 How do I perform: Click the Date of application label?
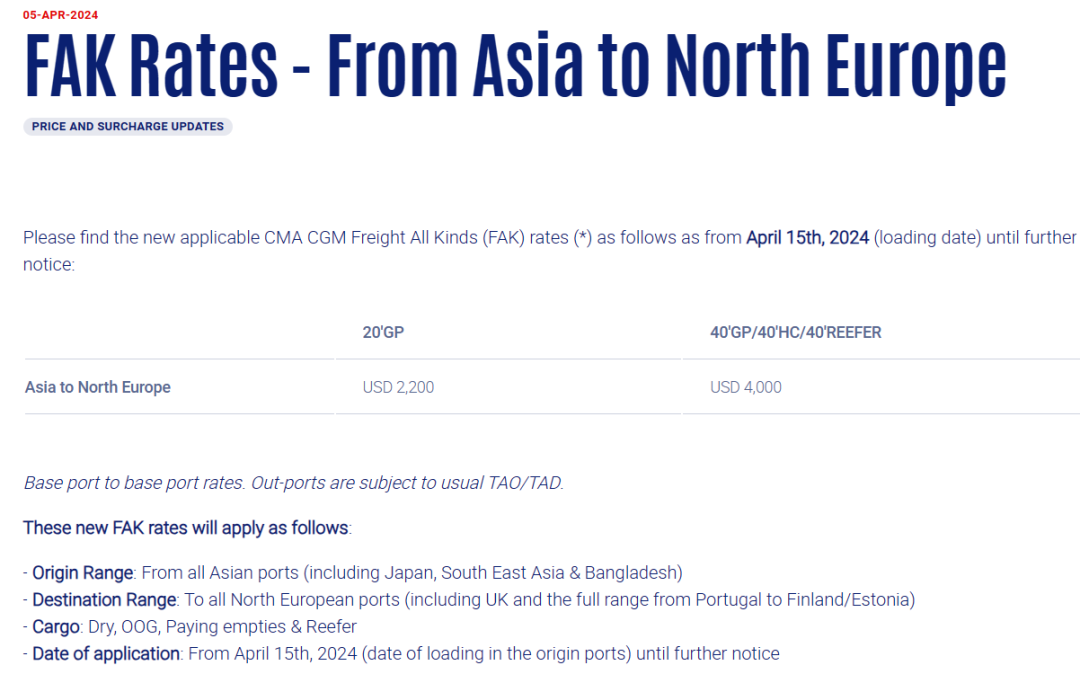pyautogui.click(x=106, y=653)
